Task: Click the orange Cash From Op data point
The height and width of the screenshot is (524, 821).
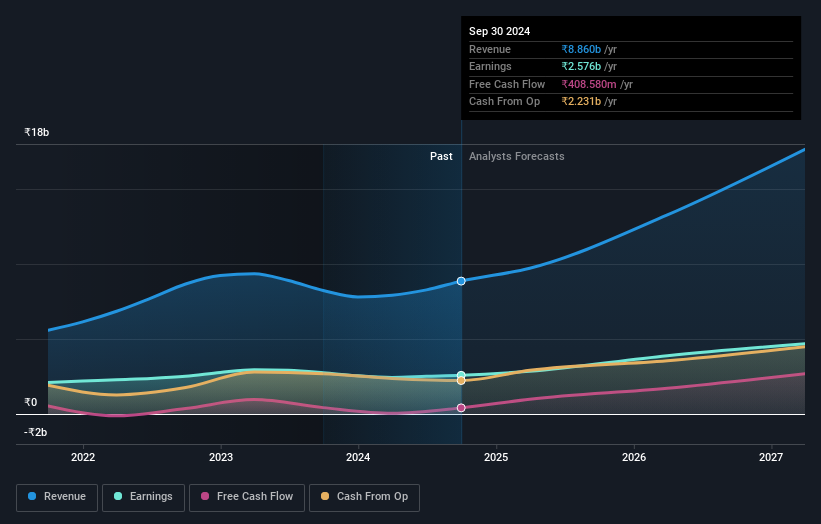Action: click(x=461, y=381)
